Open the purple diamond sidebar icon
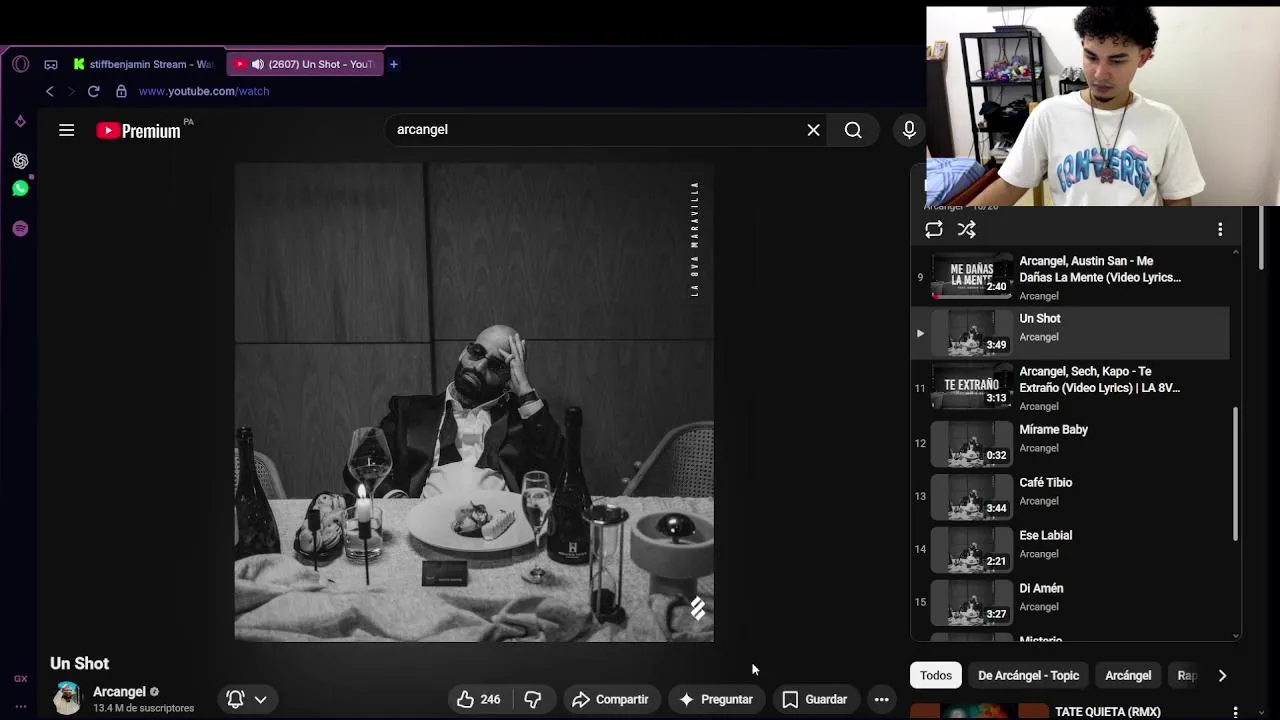The height and width of the screenshot is (720, 1280). [20, 122]
